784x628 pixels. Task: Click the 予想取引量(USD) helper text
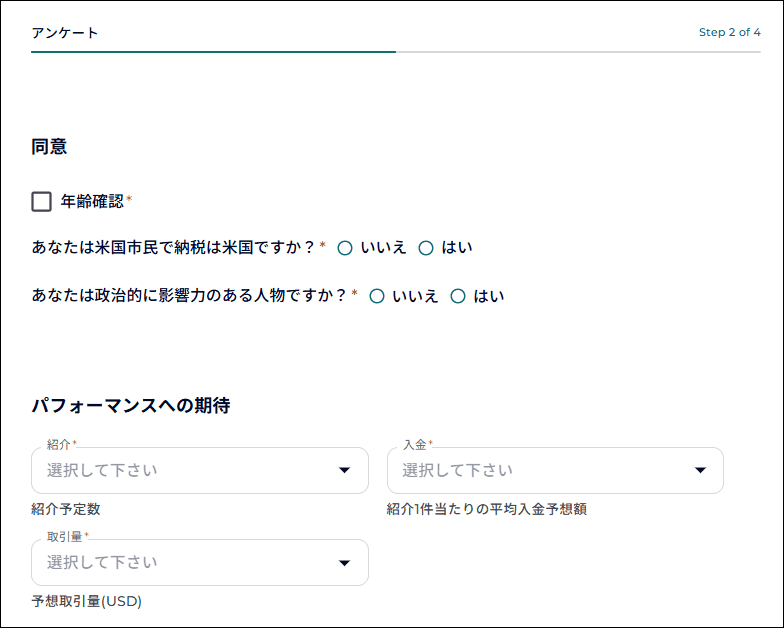pos(87,602)
